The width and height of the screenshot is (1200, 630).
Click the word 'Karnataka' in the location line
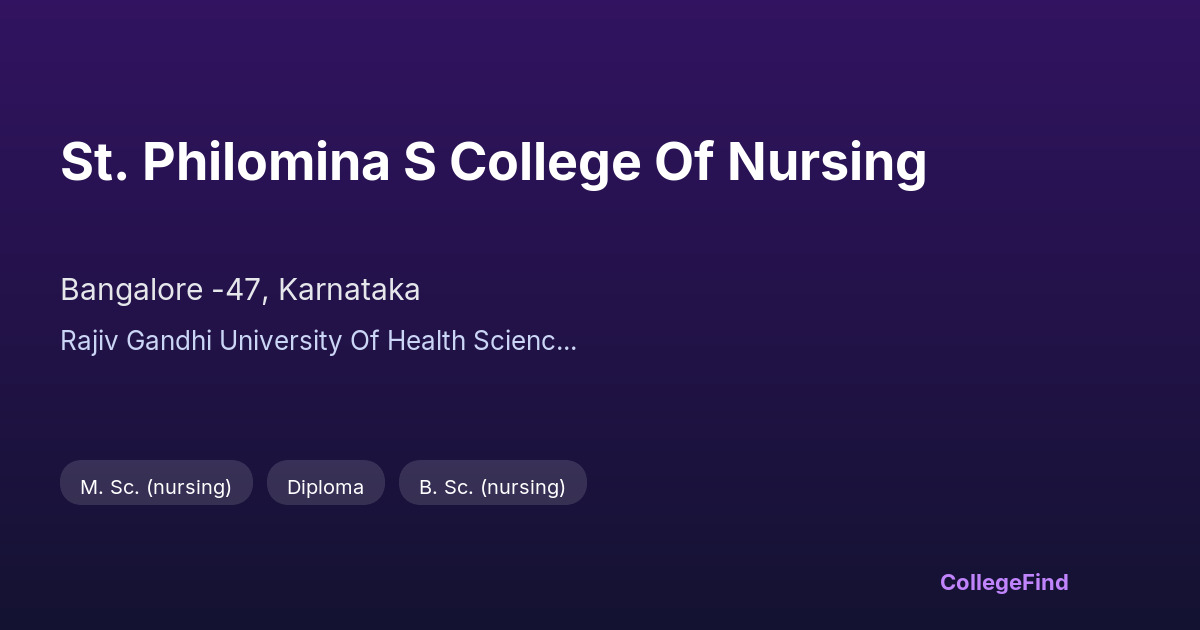349,290
